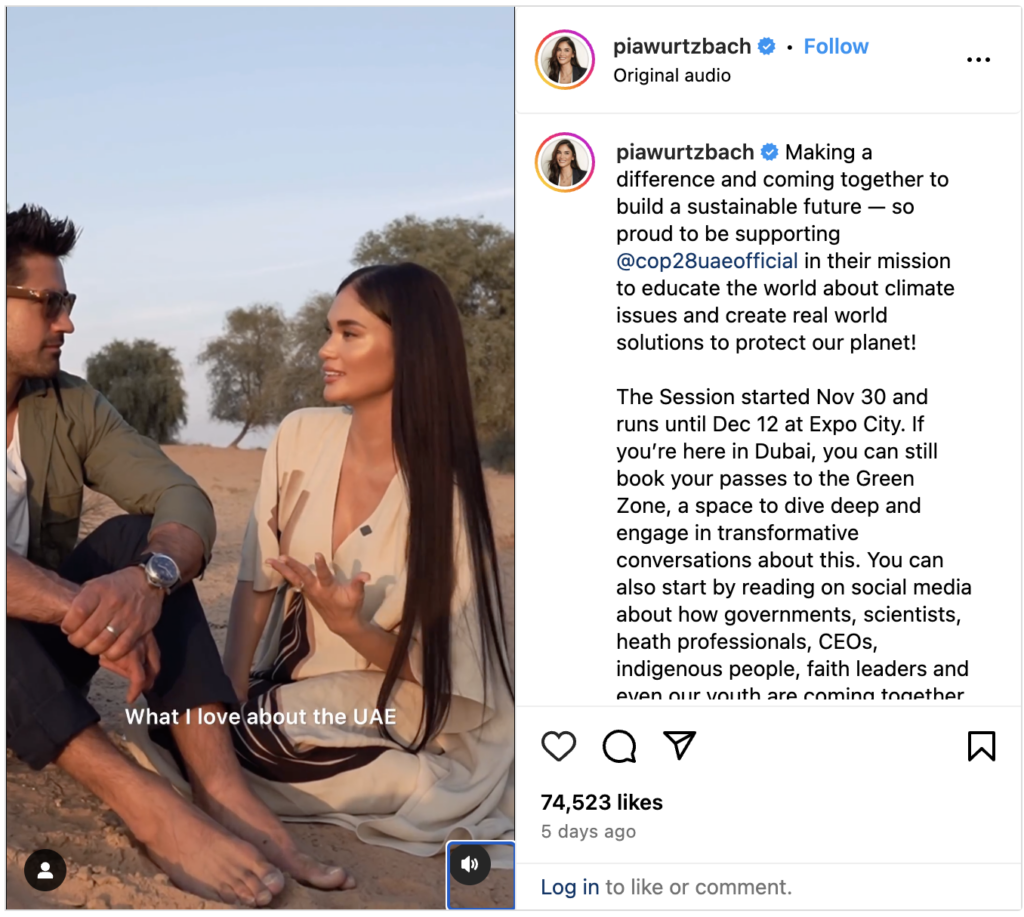Click verified badge in caption username

point(770,152)
